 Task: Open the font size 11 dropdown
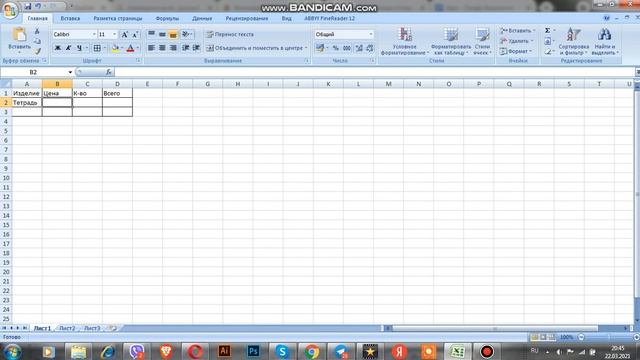[x=115, y=35]
